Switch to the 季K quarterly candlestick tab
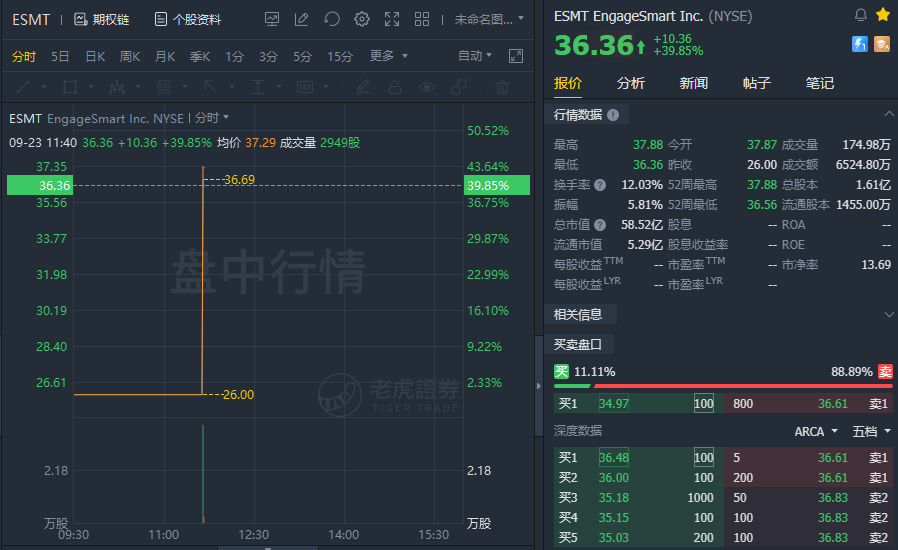Viewport: 898px width, 550px height. tap(200, 57)
